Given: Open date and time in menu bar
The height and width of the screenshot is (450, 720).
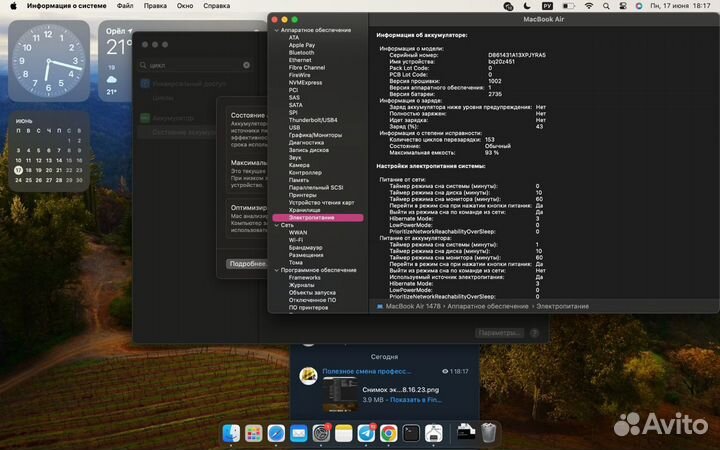Looking at the screenshot, I should (x=680, y=6).
